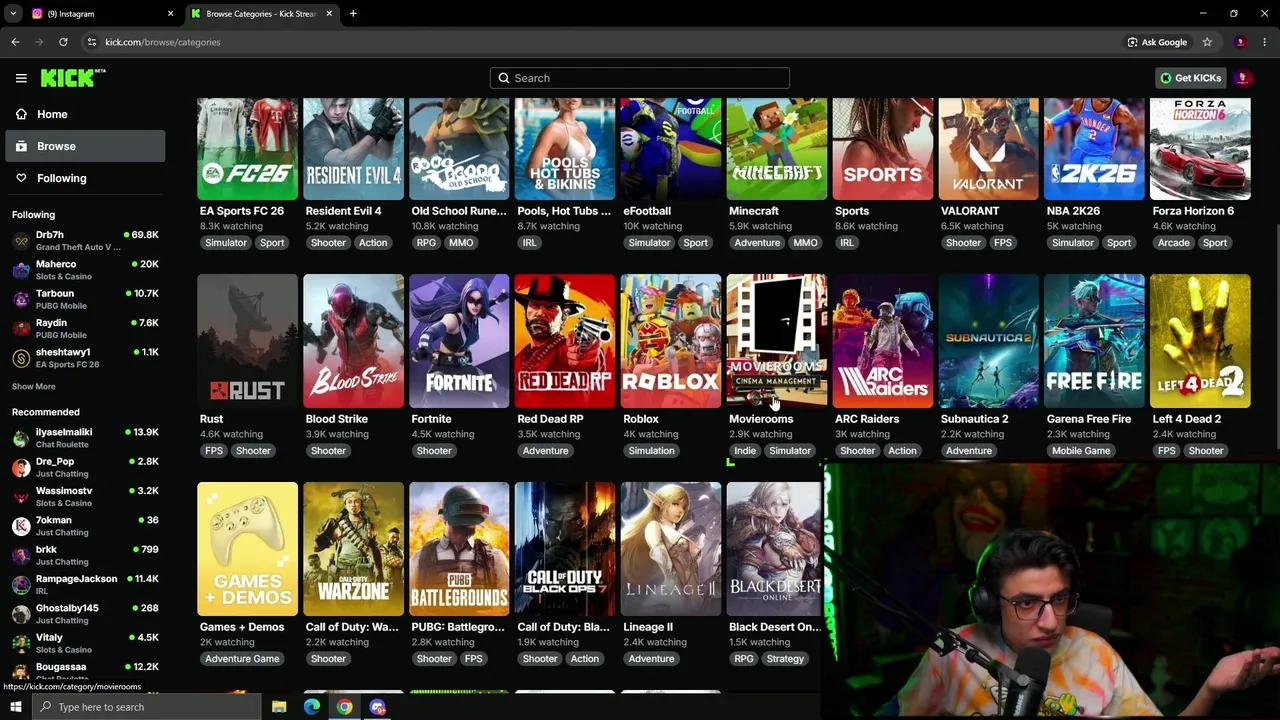Select the Mobile Game tag under Garena Free Fire
Image resolution: width=1280 pixels, height=720 pixels.
(1081, 451)
